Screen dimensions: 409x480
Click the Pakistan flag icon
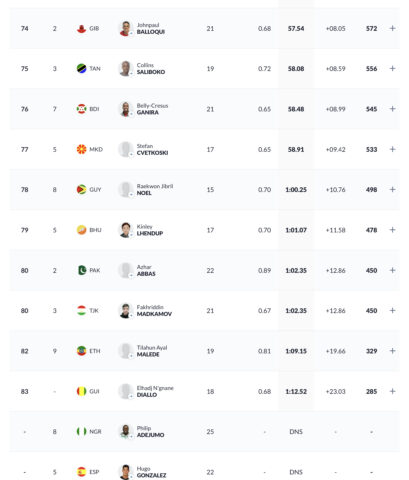pyautogui.click(x=82, y=270)
